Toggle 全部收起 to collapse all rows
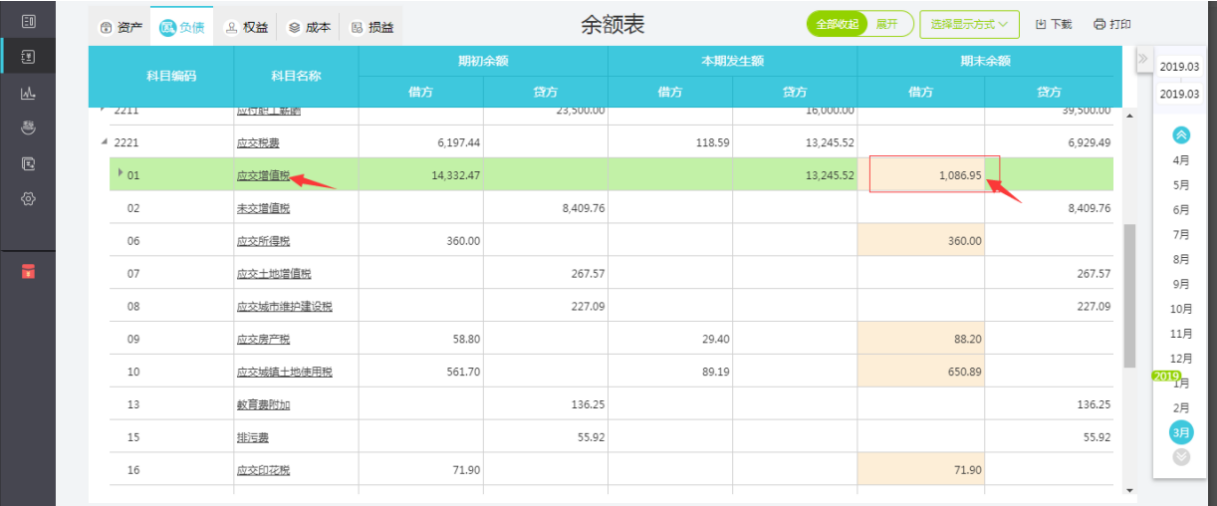 tap(837, 24)
